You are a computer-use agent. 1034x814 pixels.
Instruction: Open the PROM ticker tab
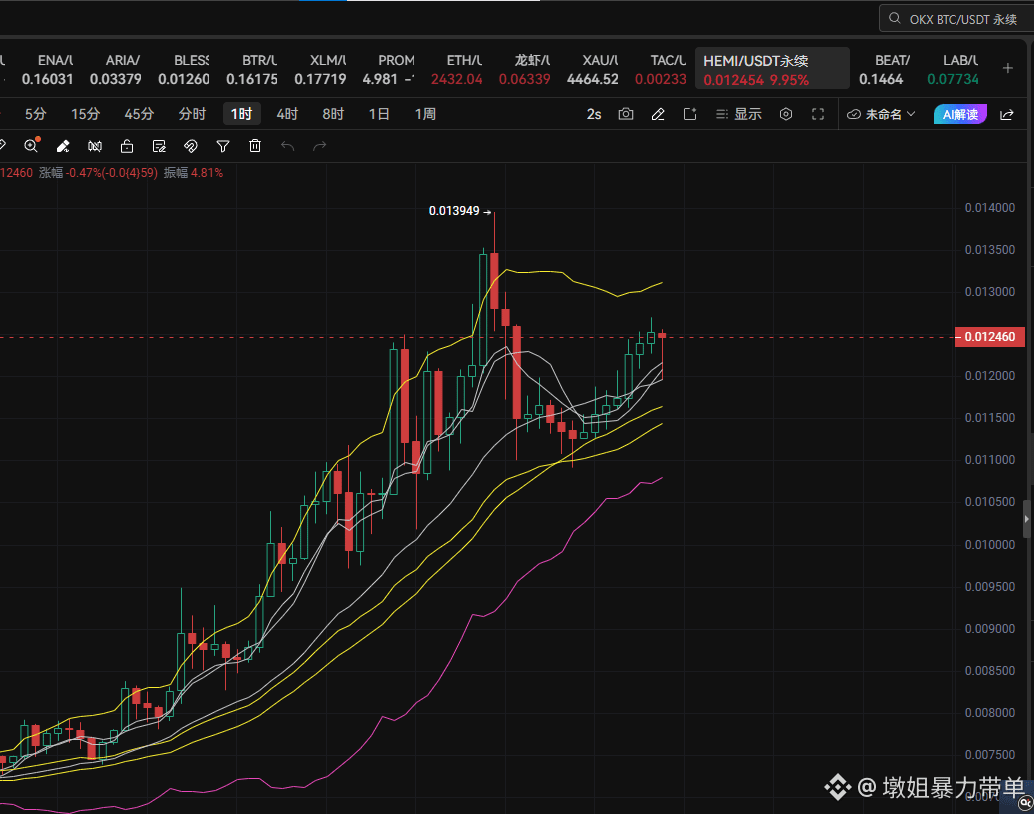coord(388,69)
